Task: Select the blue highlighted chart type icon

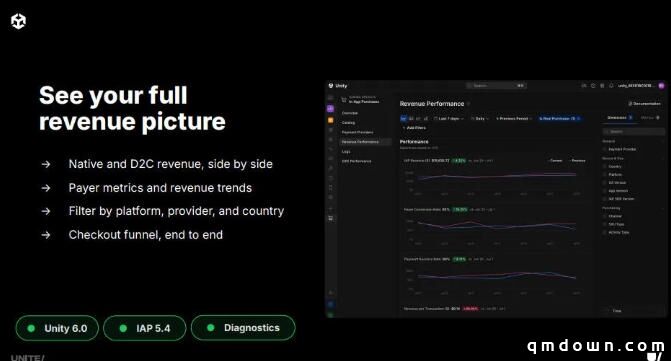Action: (x=403, y=118)
